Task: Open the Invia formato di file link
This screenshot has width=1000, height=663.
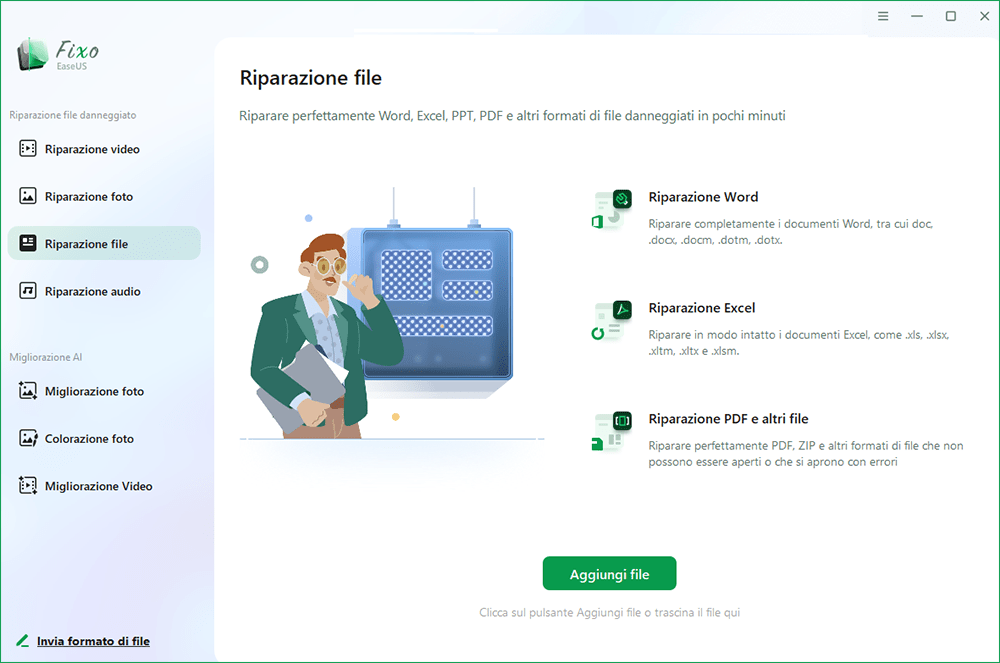Action: [93, 641]
